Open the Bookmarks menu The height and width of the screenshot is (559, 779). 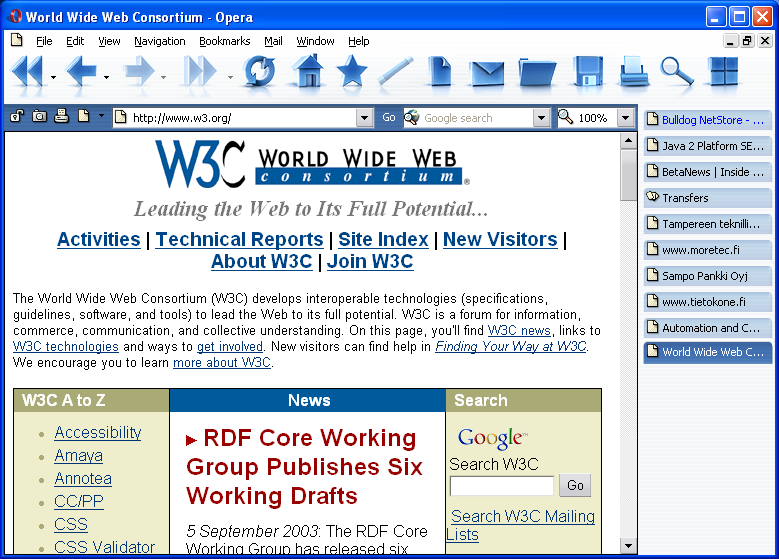point(225,41)
